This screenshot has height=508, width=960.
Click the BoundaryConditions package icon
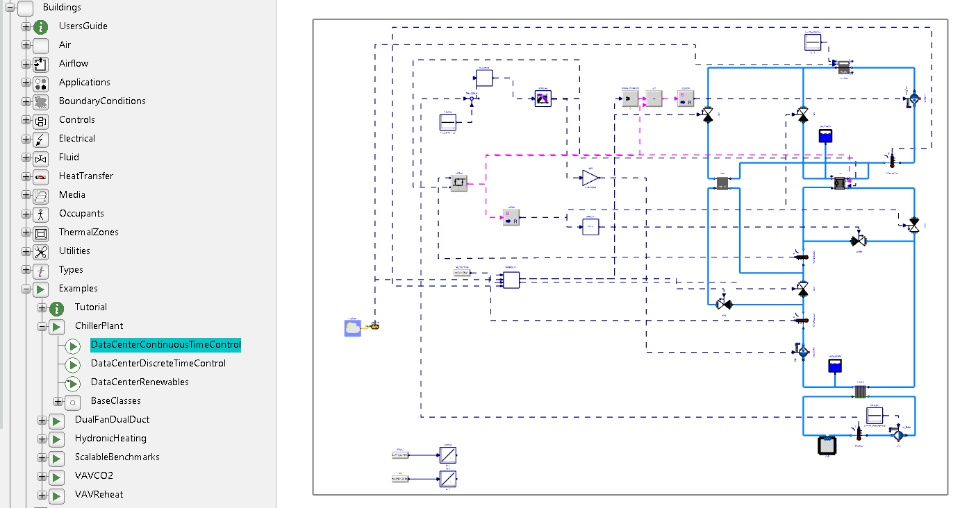[x=40, y=102]
